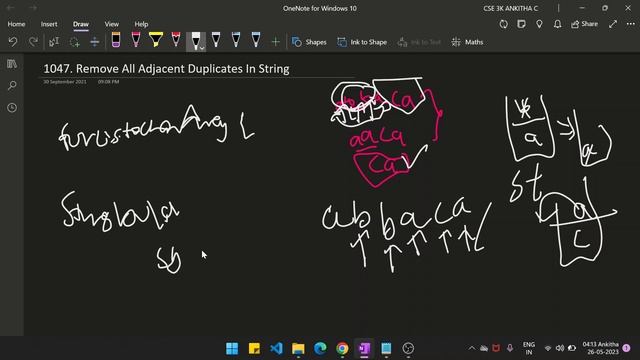Image resolution: width=640 pixels, height=360 pixels.
Task: Open notification center badge
Action: [627, 348]
